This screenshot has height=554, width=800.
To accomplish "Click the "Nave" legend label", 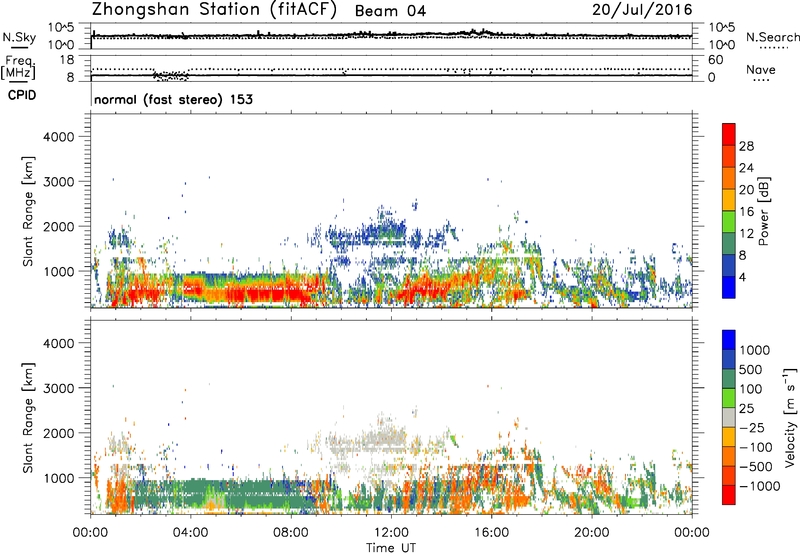I will tap(761, 69).
